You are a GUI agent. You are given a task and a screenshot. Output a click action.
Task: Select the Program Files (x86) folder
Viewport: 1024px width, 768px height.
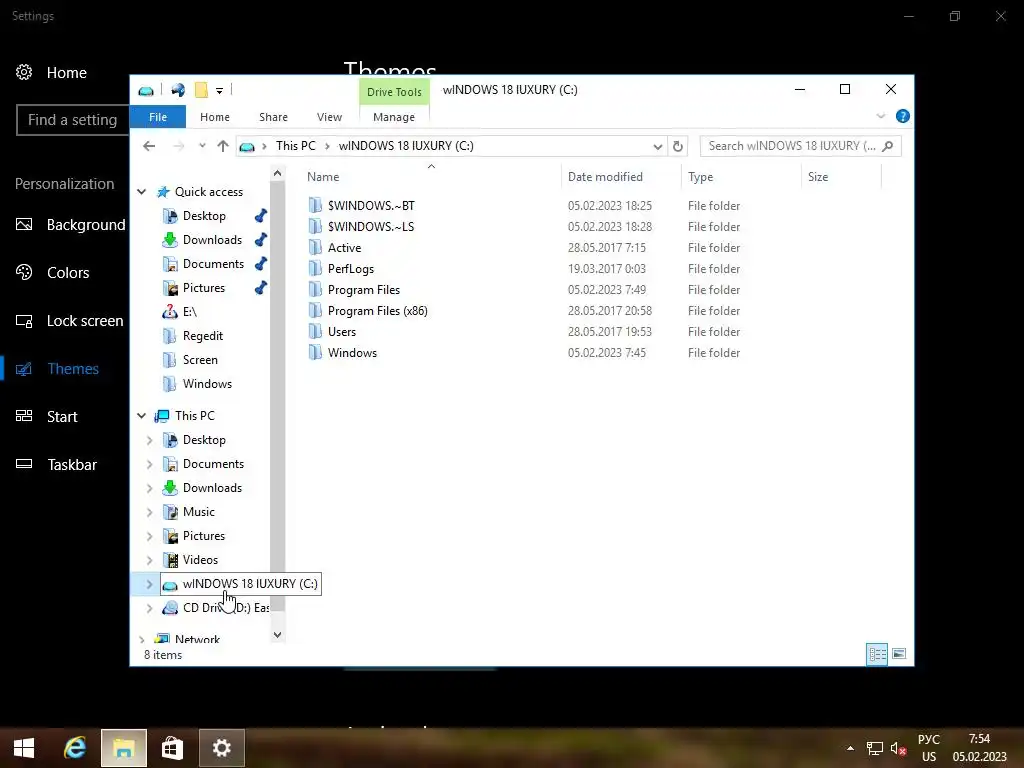click(x=377, y=311)
